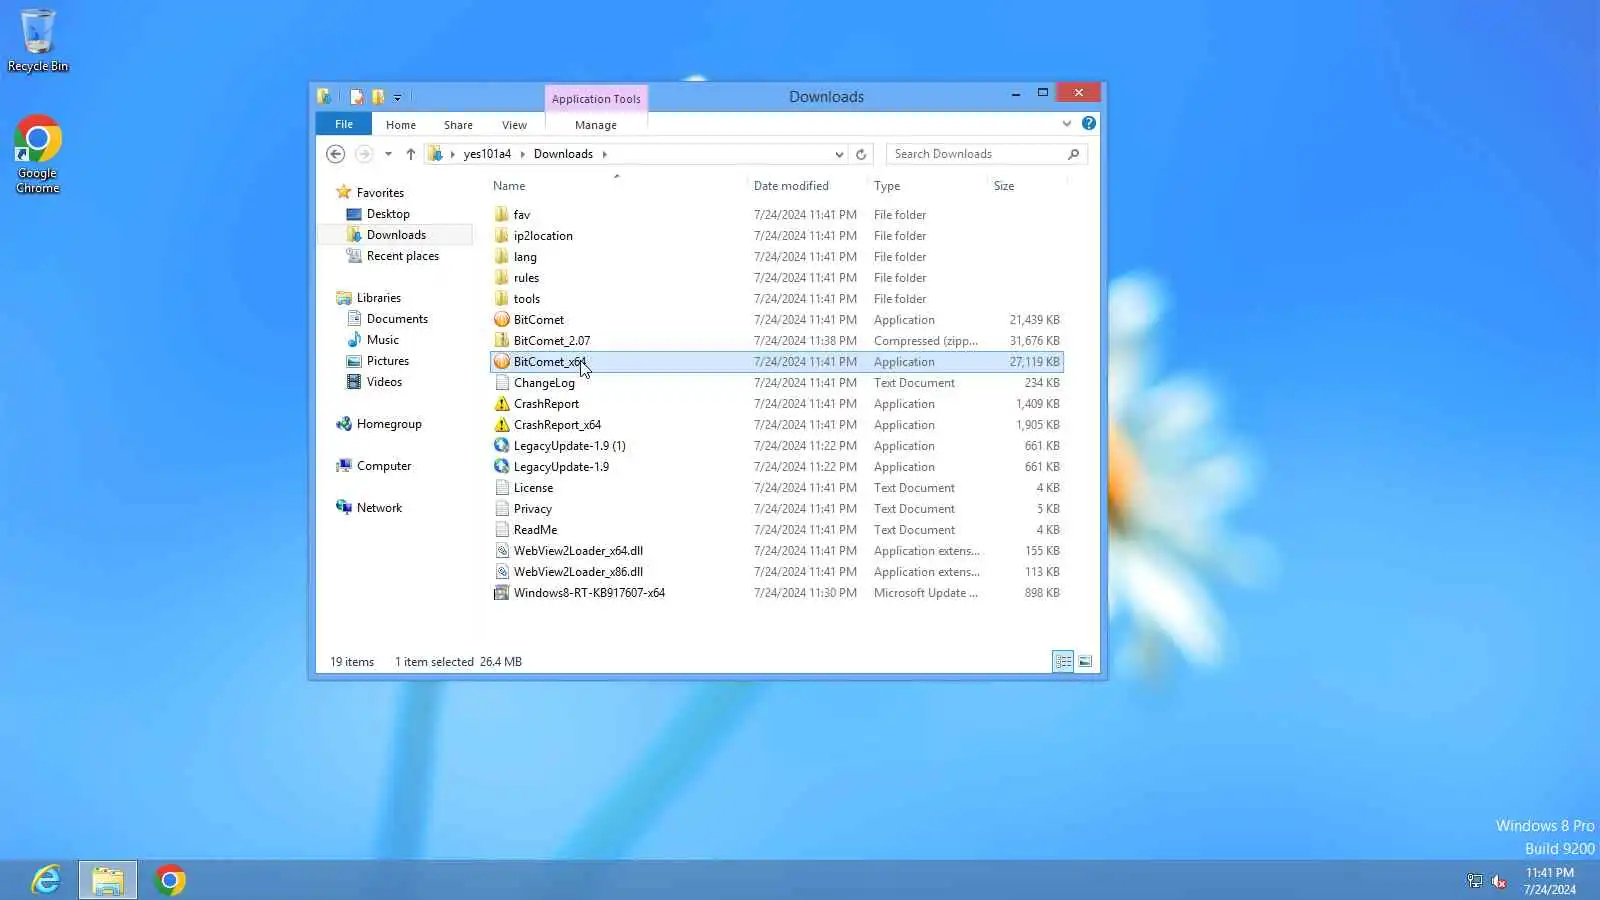Expand the Recent locations dropdown arrow
1600x900 pixels.
[388, 154]
